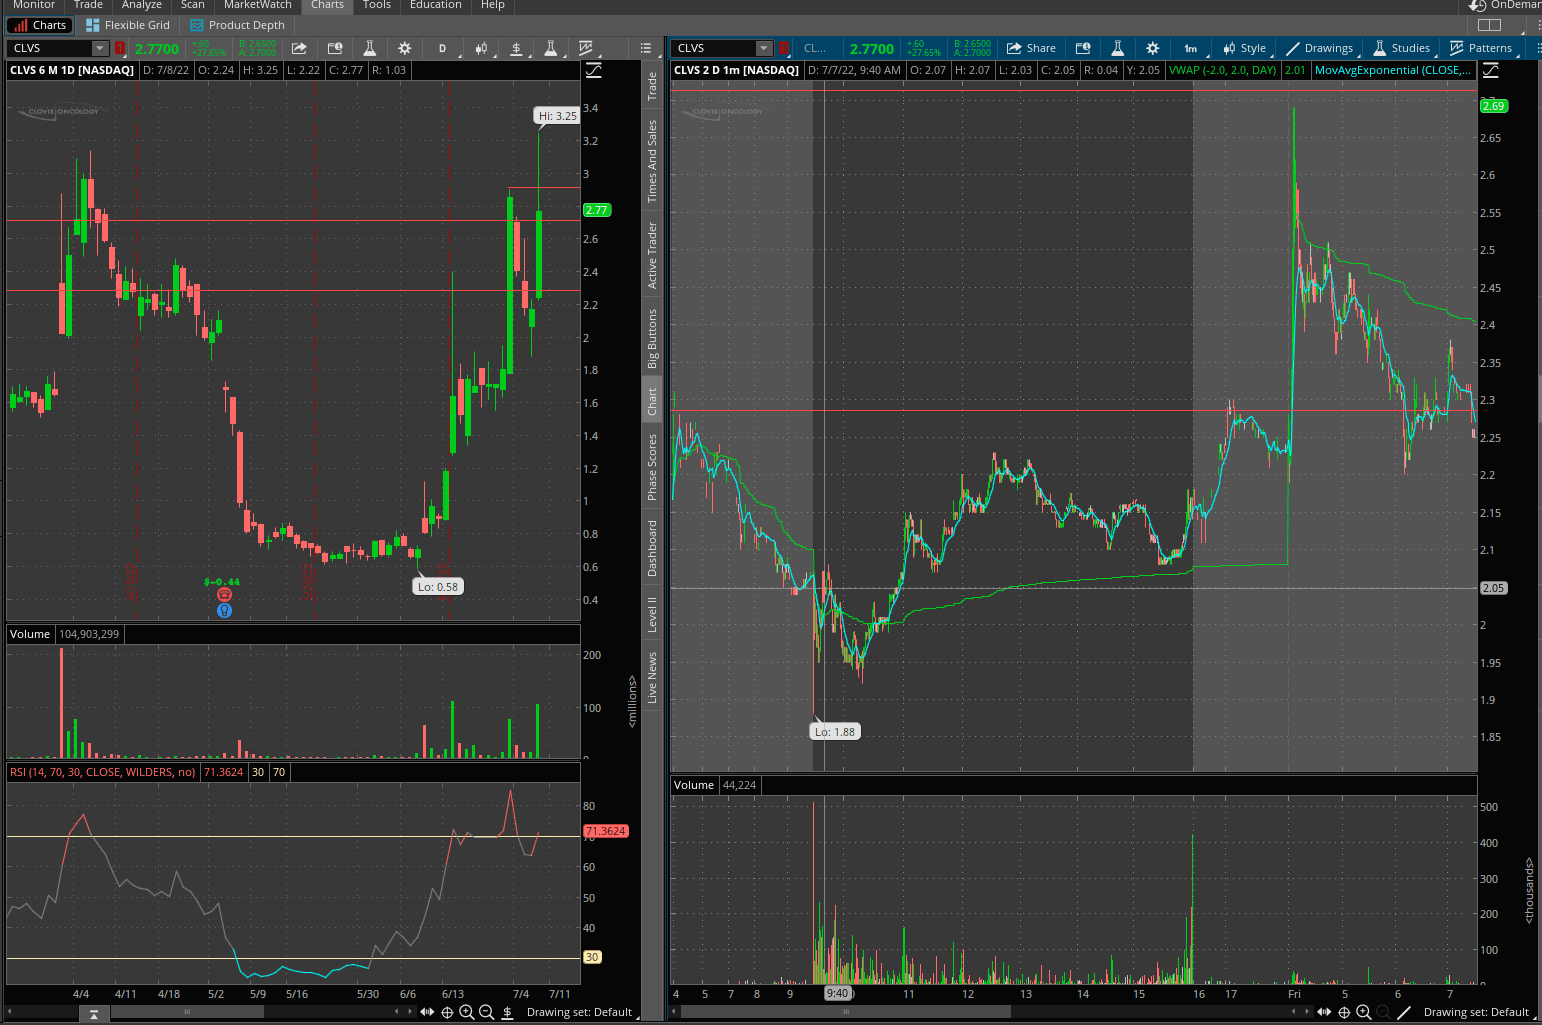The width and height of the screenshot is (1542, 1025).
Task: Open the drawings tool icon on the left chart
Action: click(516, 48)
